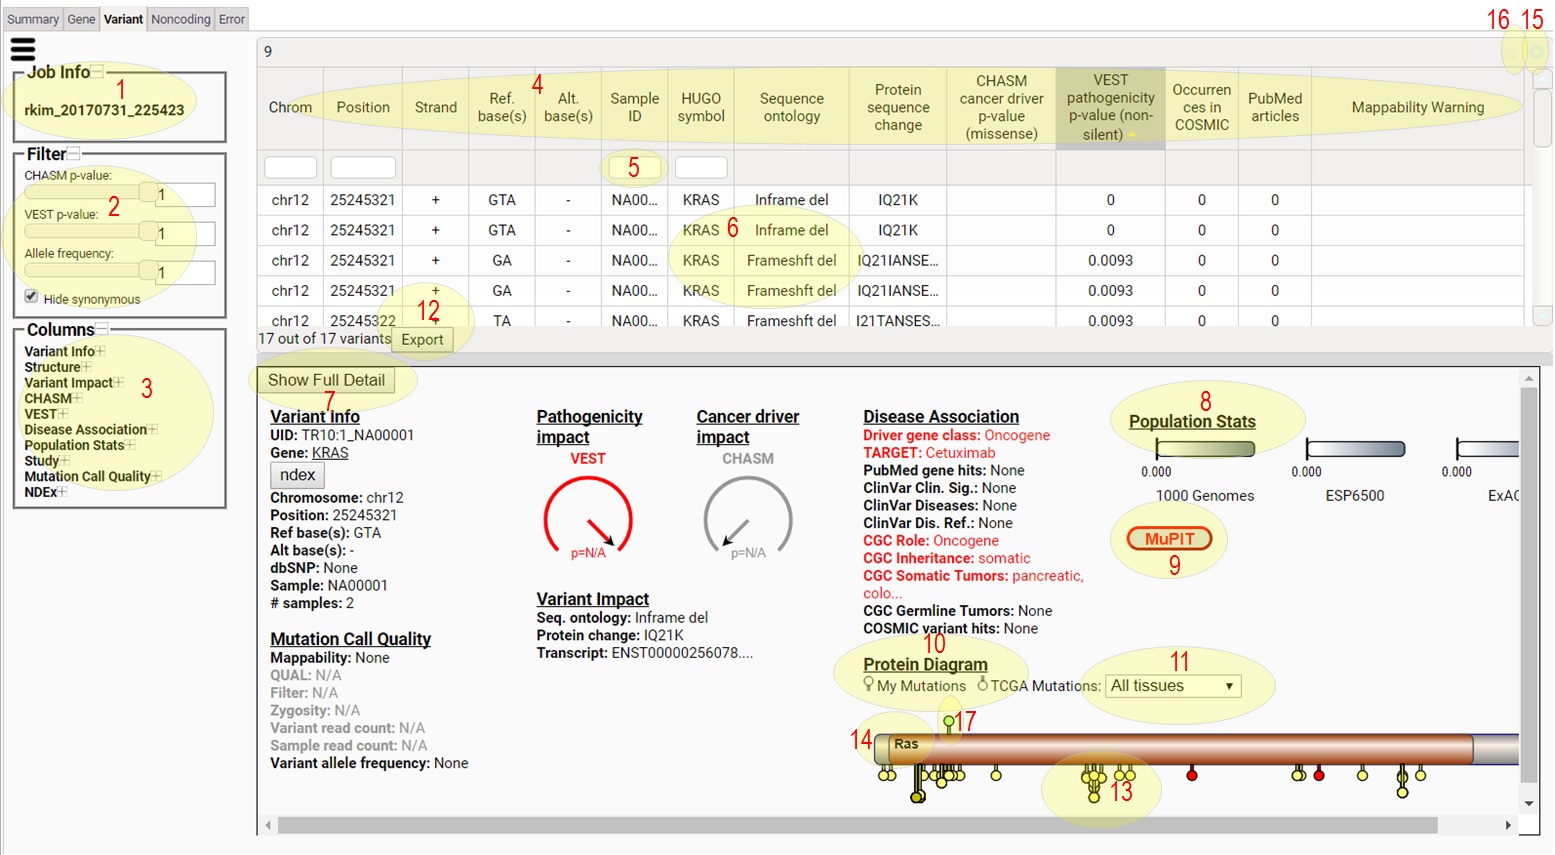Viewport: 1555px width, 855px height.
Task: Focus the Allele frequency number field
Action: tap(185, 272)
